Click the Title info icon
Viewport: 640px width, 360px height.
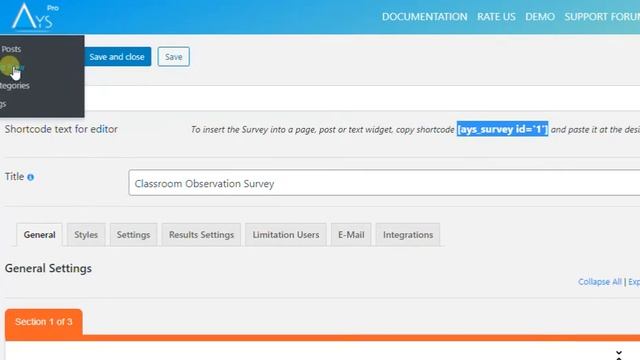31,177
